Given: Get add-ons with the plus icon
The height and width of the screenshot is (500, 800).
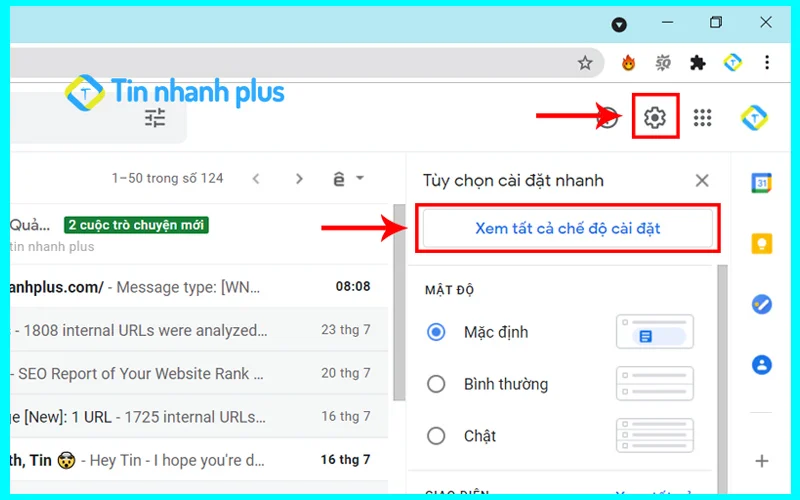Looking at the screenshot, I should click(x=762, y=461).
